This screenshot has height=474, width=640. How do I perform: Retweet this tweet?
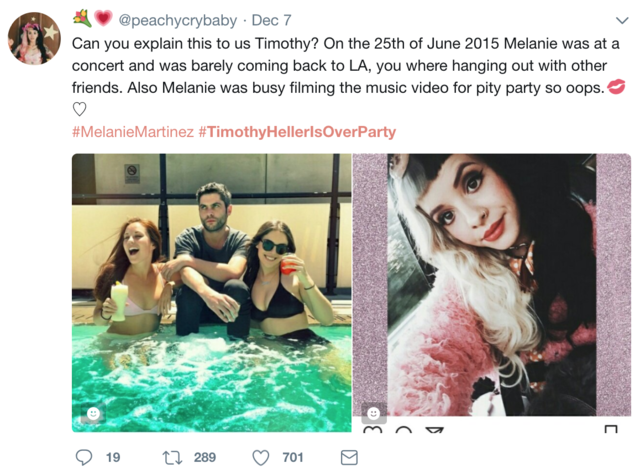point(171,457)
